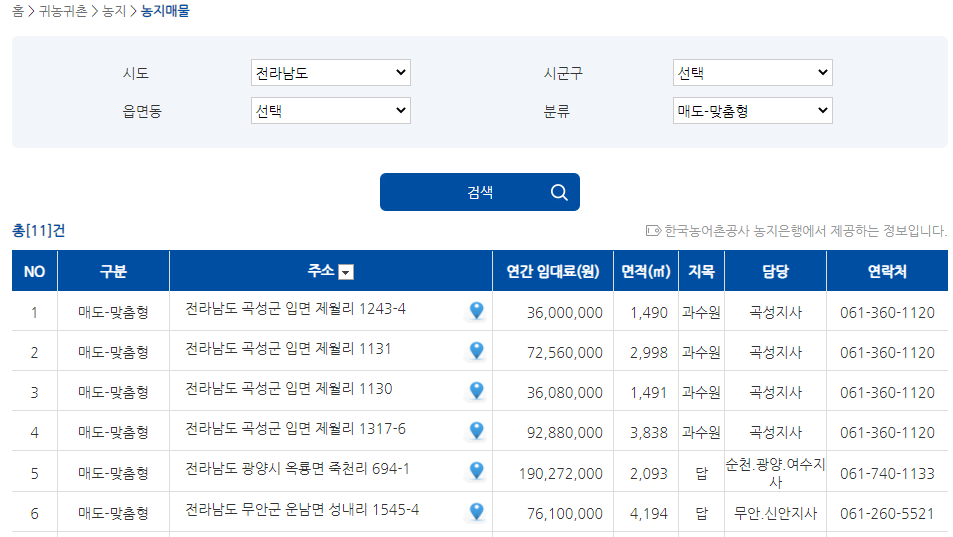This screenshot has height=537, width=953.
Task: Open map pin for 제월리 1243-4
Action: pyautogui.click(x=476, y=311)
